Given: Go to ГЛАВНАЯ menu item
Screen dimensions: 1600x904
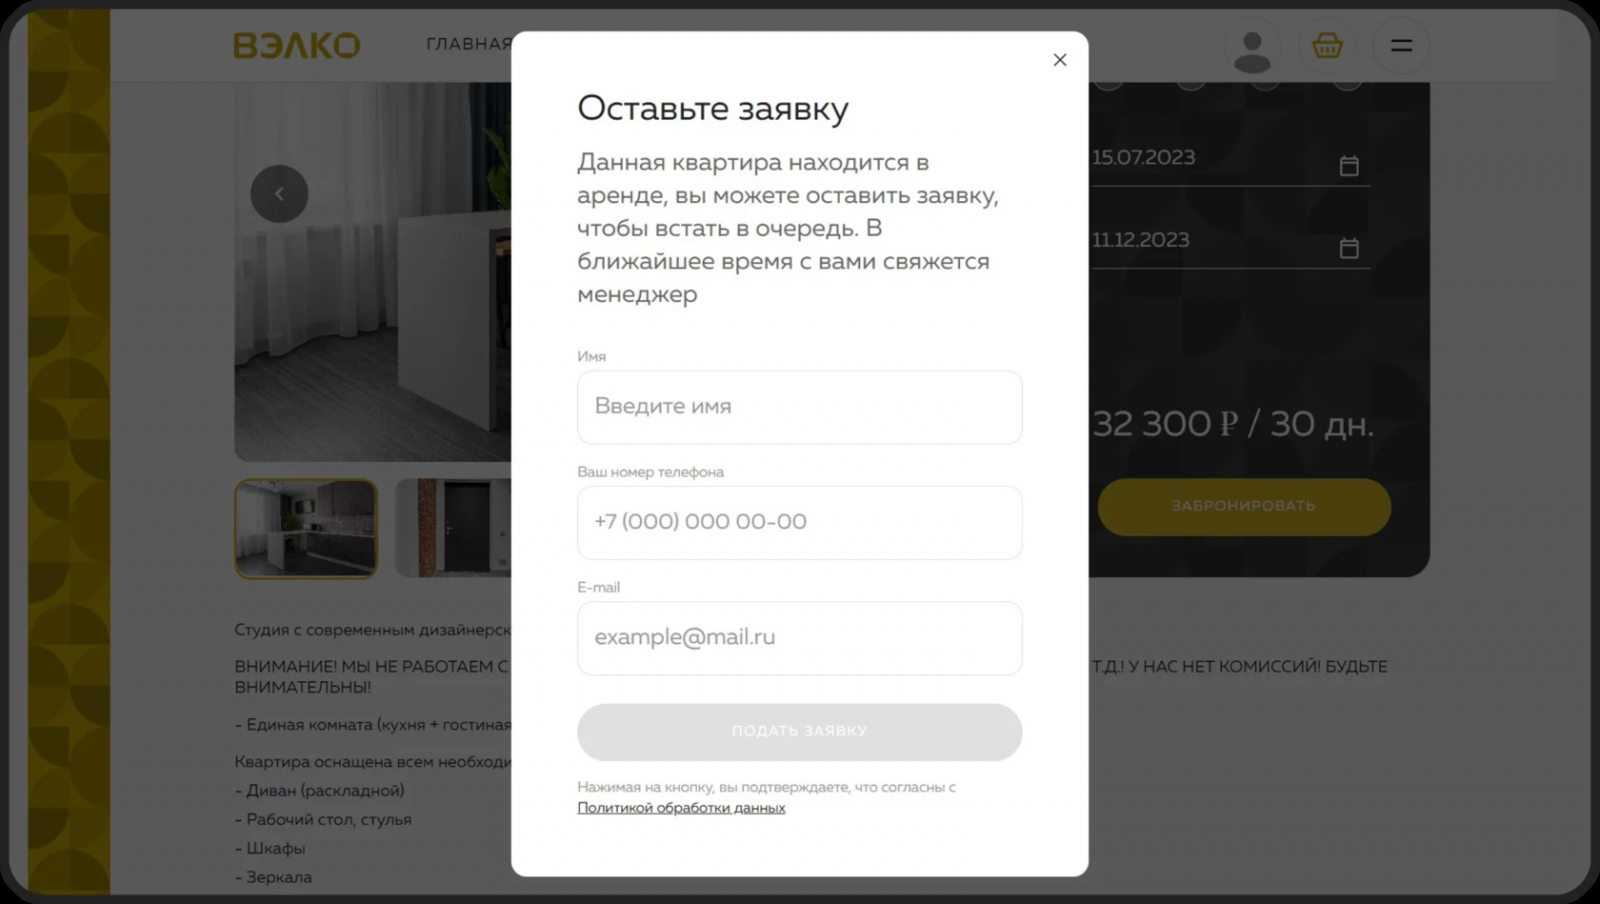Looking at the screenshot, I should click(469, 44).
